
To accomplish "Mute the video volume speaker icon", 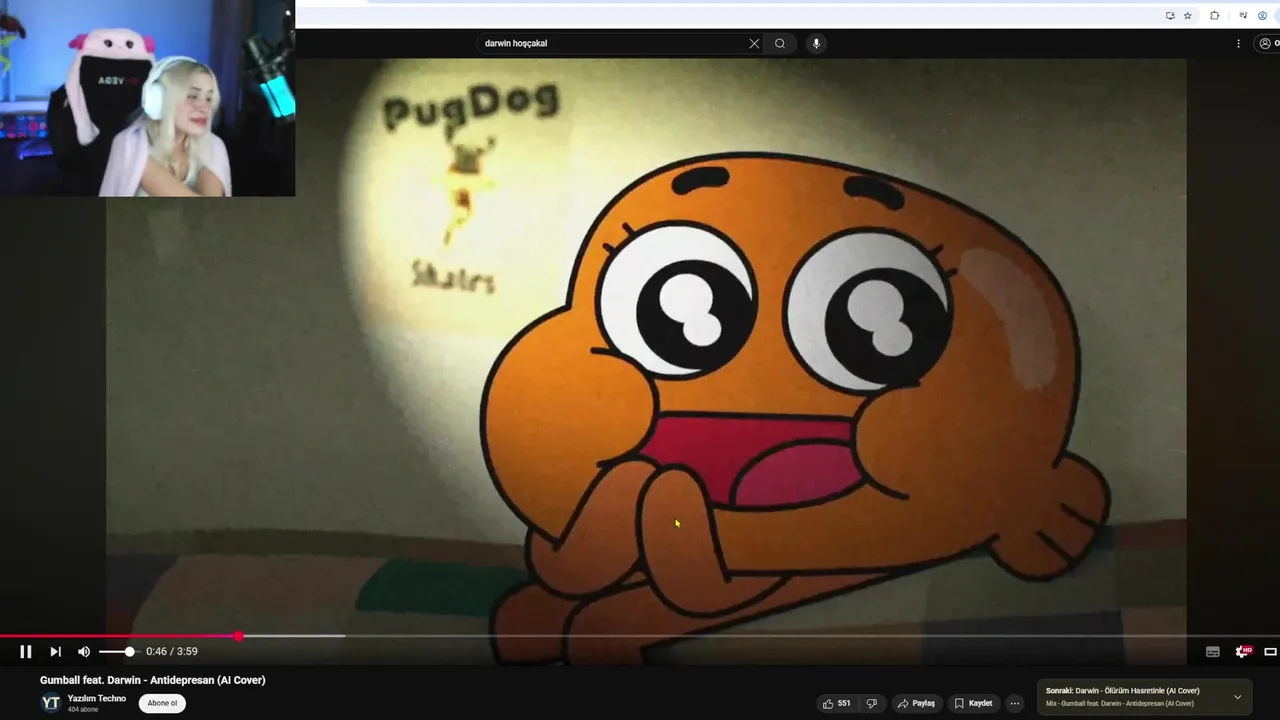I will coord(84,651).
